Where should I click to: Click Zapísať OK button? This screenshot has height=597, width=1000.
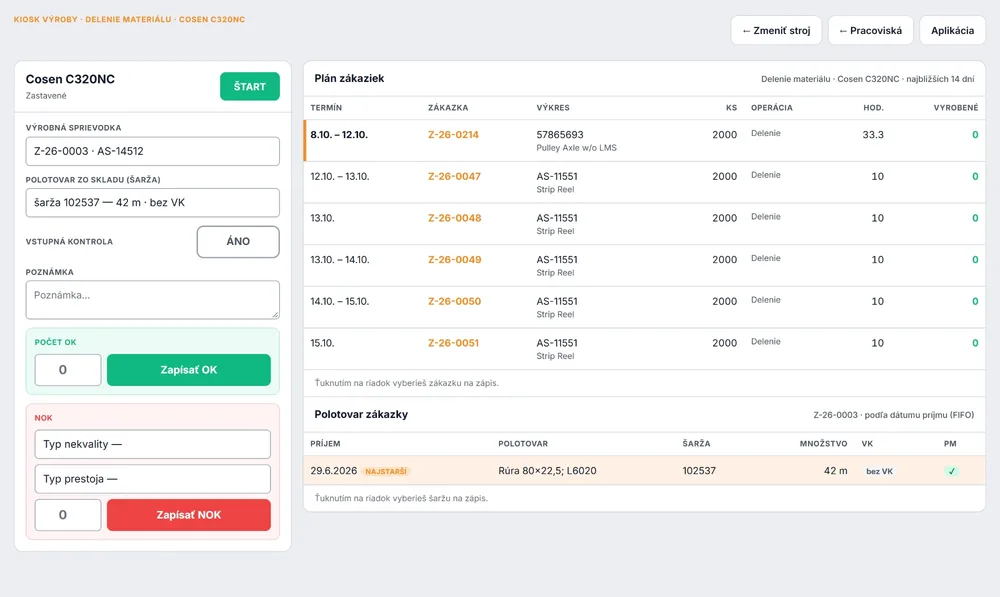tap(189, 370)
